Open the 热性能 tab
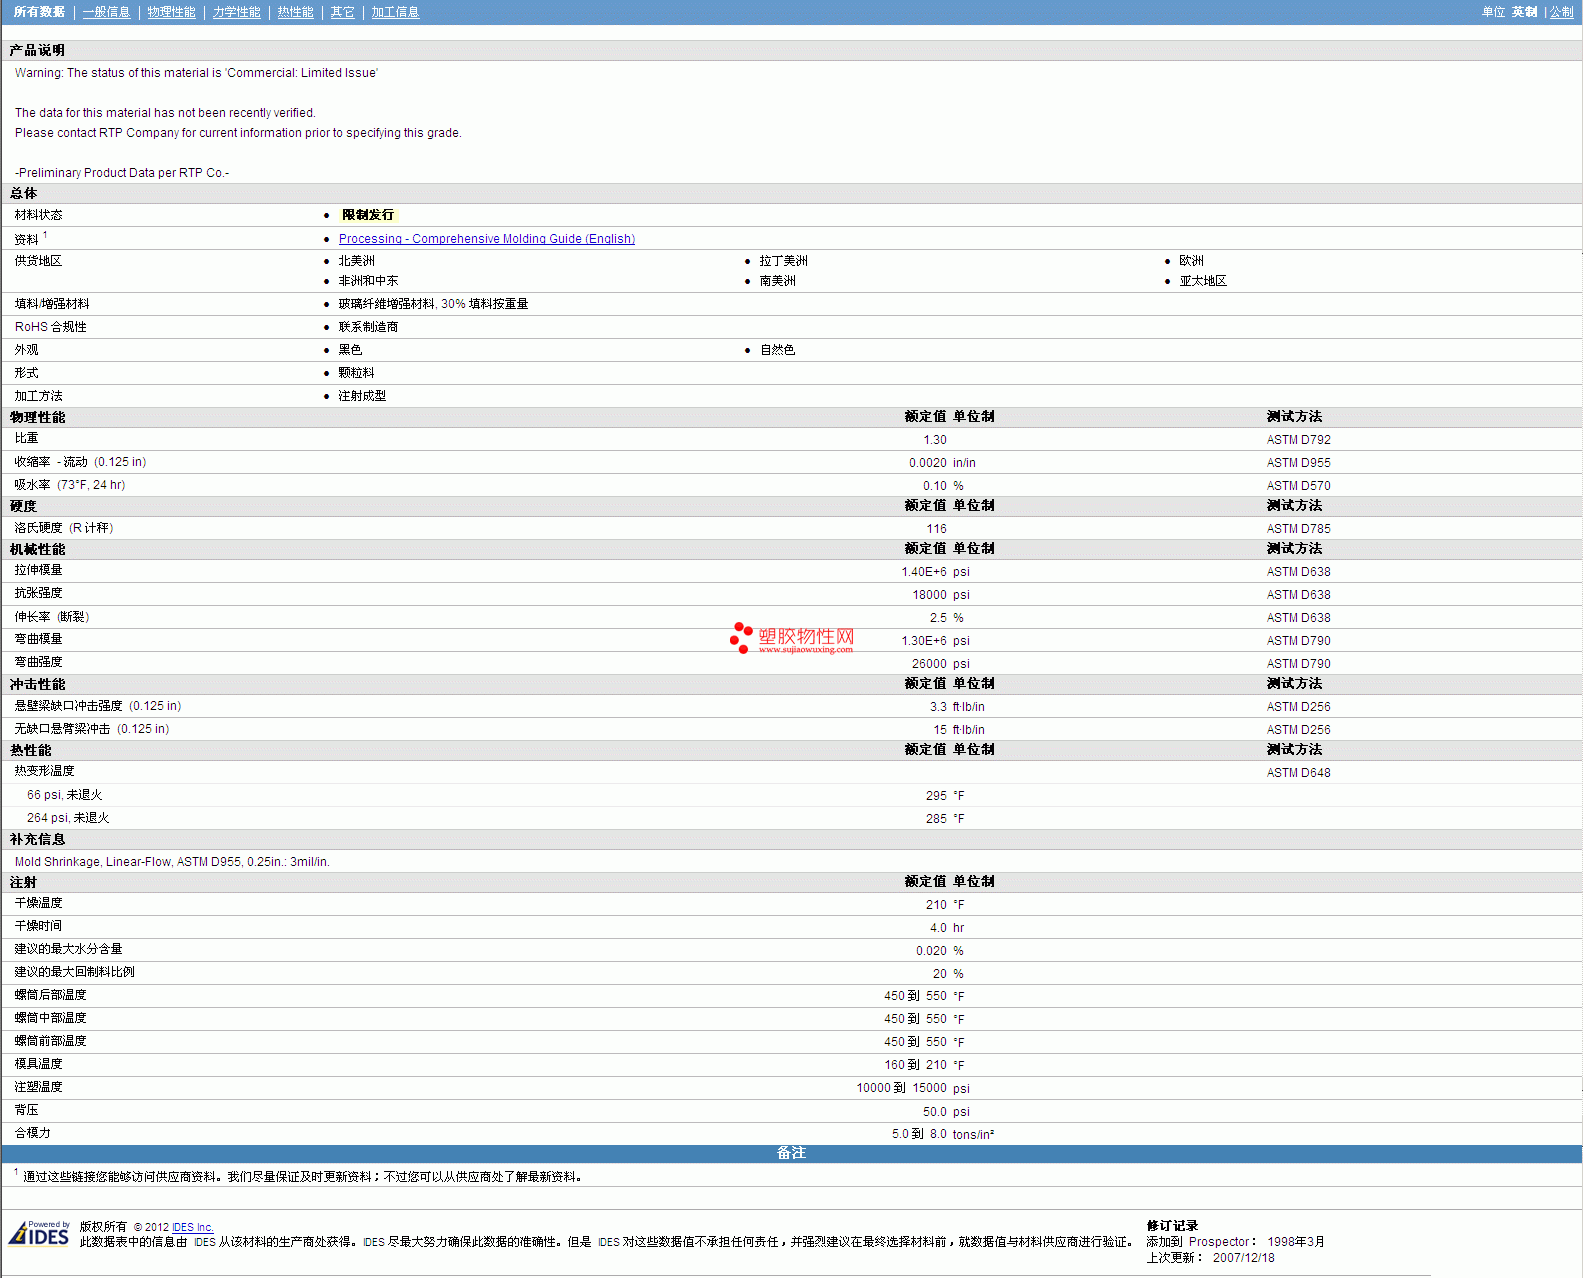1583x1278 pixels. pos(295,12)
